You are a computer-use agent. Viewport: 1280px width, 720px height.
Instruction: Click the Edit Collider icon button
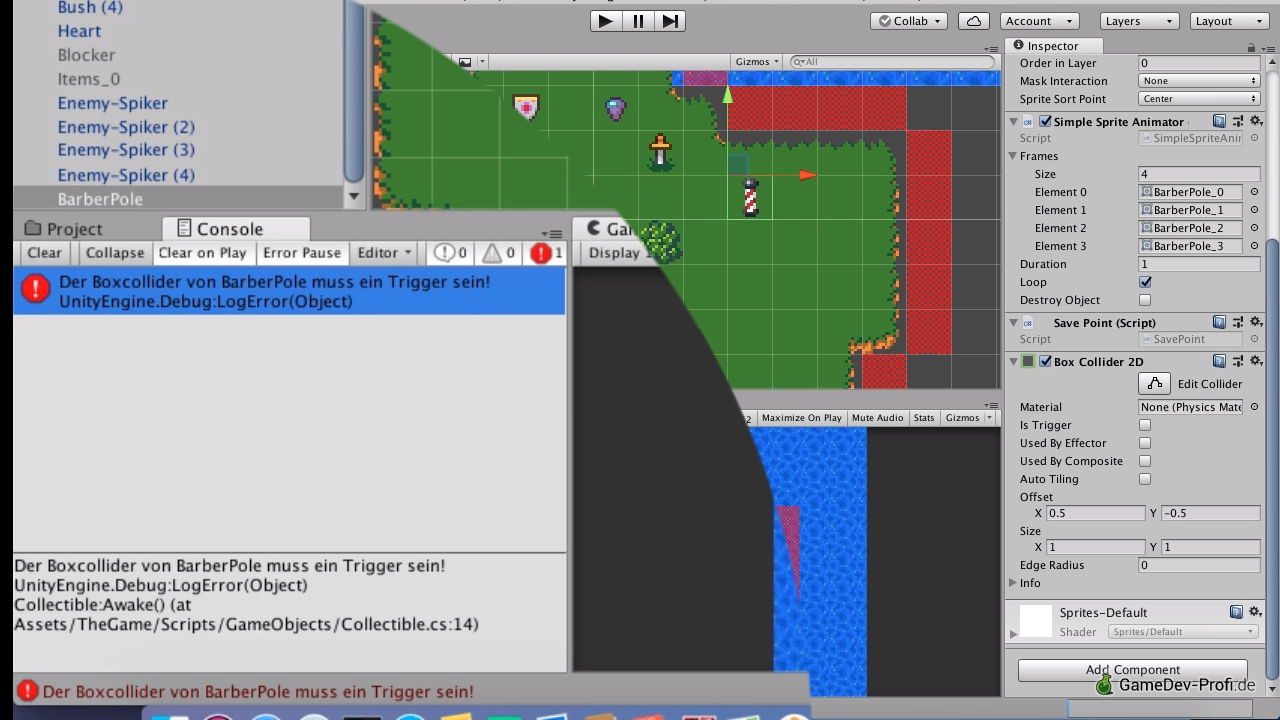click(1155, 384)
